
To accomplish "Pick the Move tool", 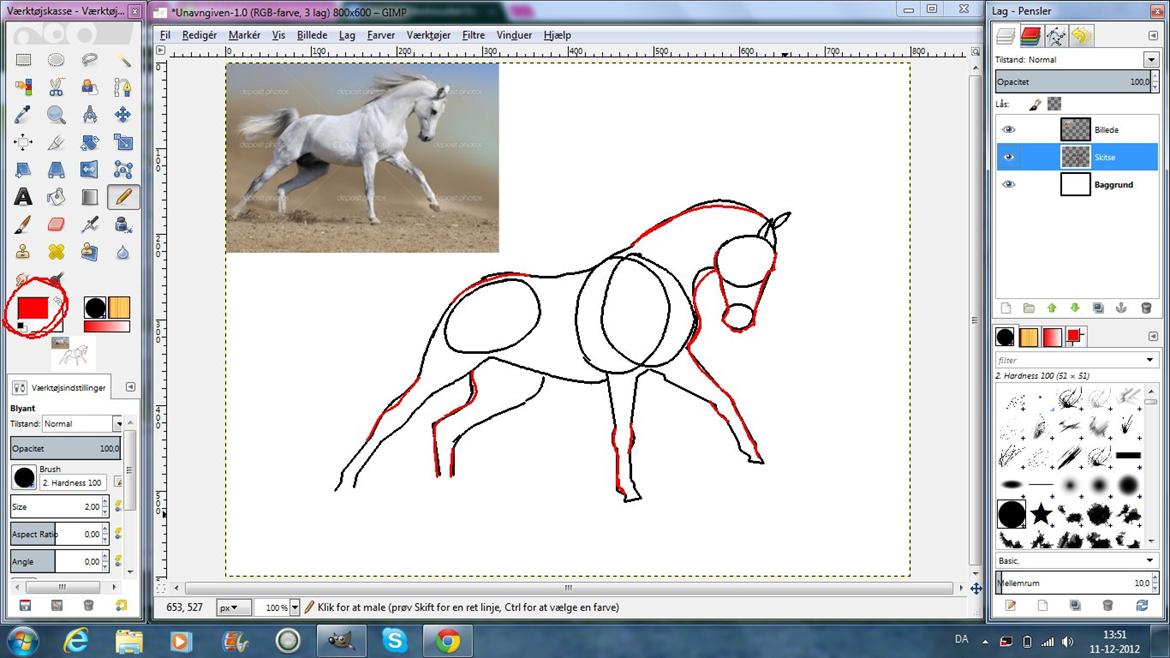I will click(x=123, y=115).
